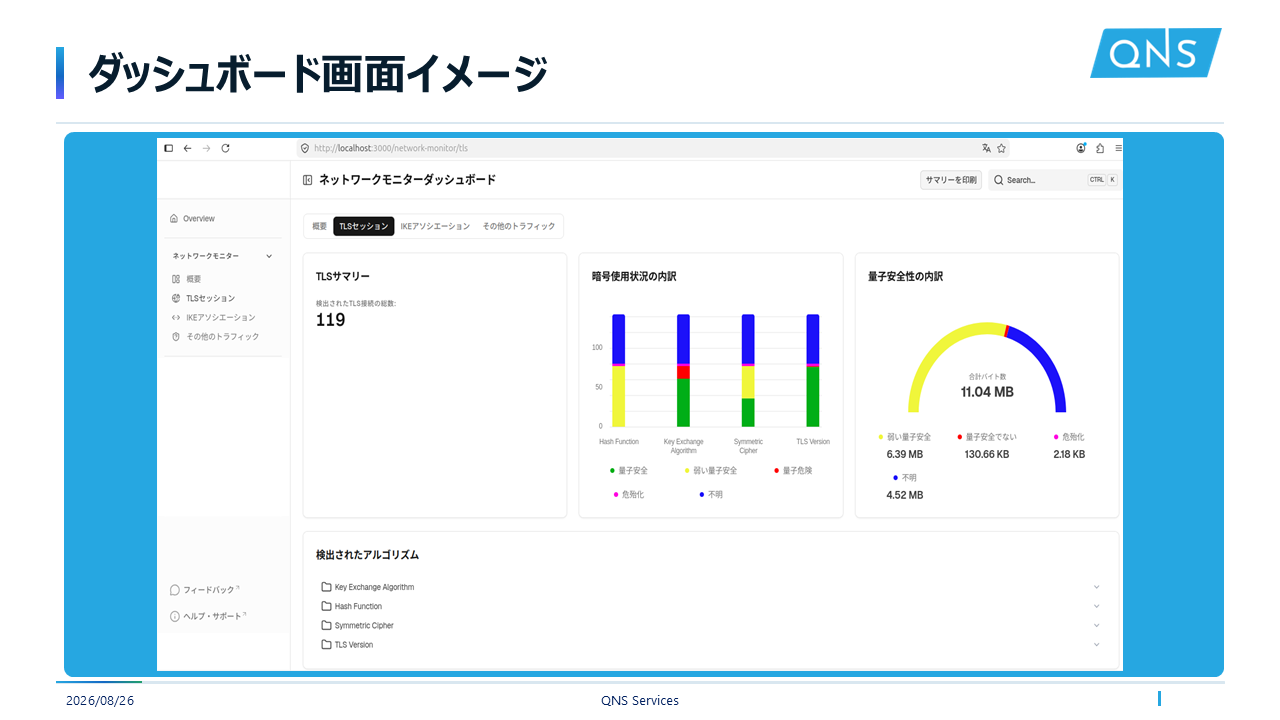1280x720 pixels.
Task: Click the yellow 弱い量子安全 bar chart legend
Action: pos(711,470)
